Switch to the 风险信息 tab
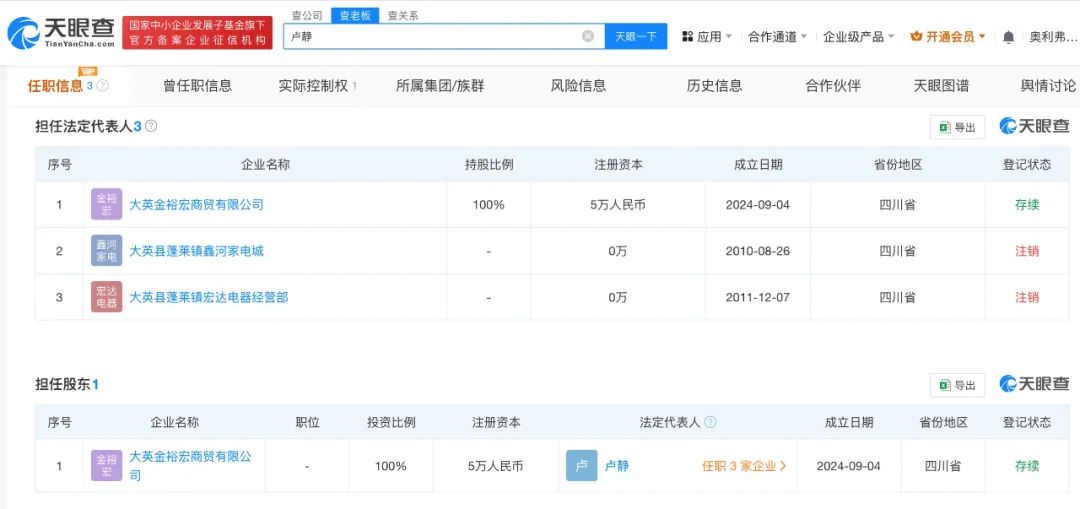 [578, 86]
